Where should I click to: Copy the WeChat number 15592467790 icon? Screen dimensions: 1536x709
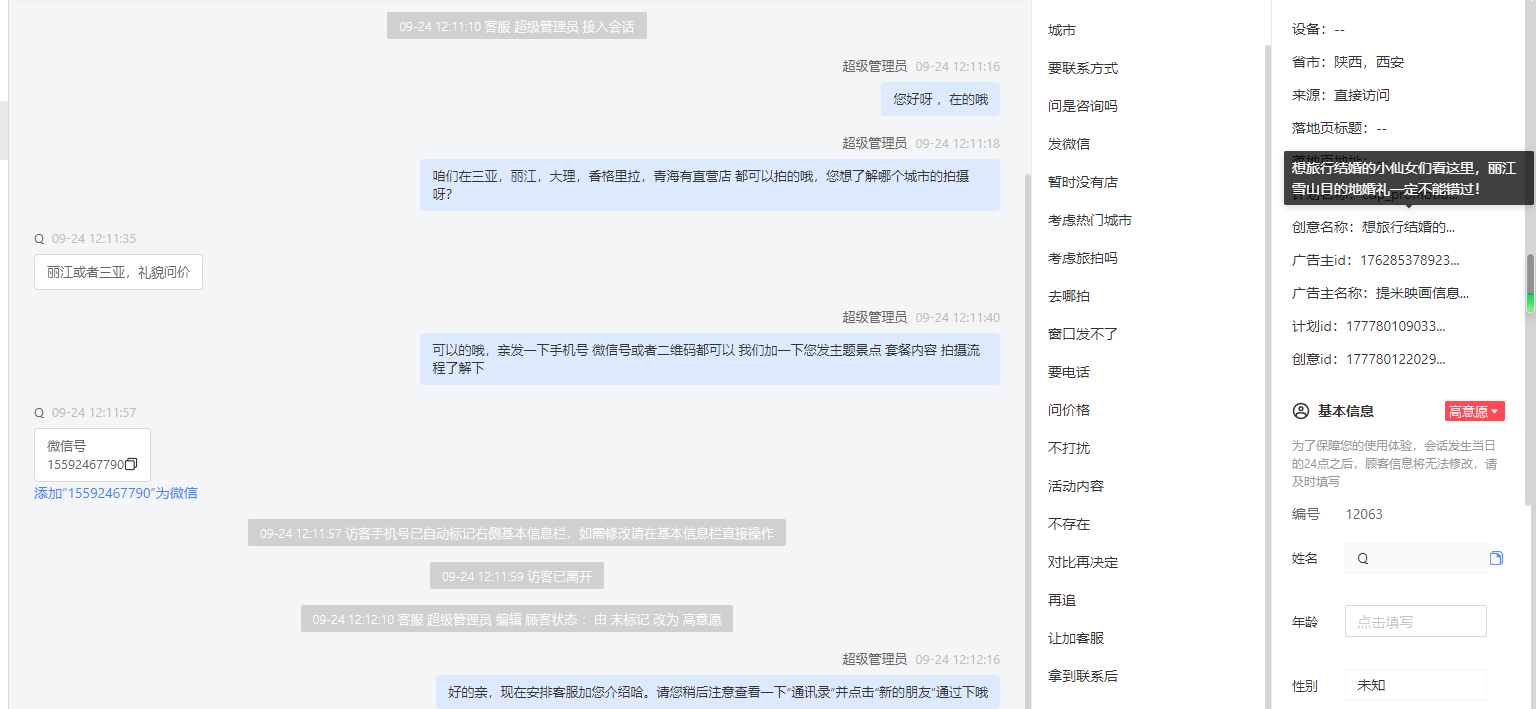click(x=131, y=464)
